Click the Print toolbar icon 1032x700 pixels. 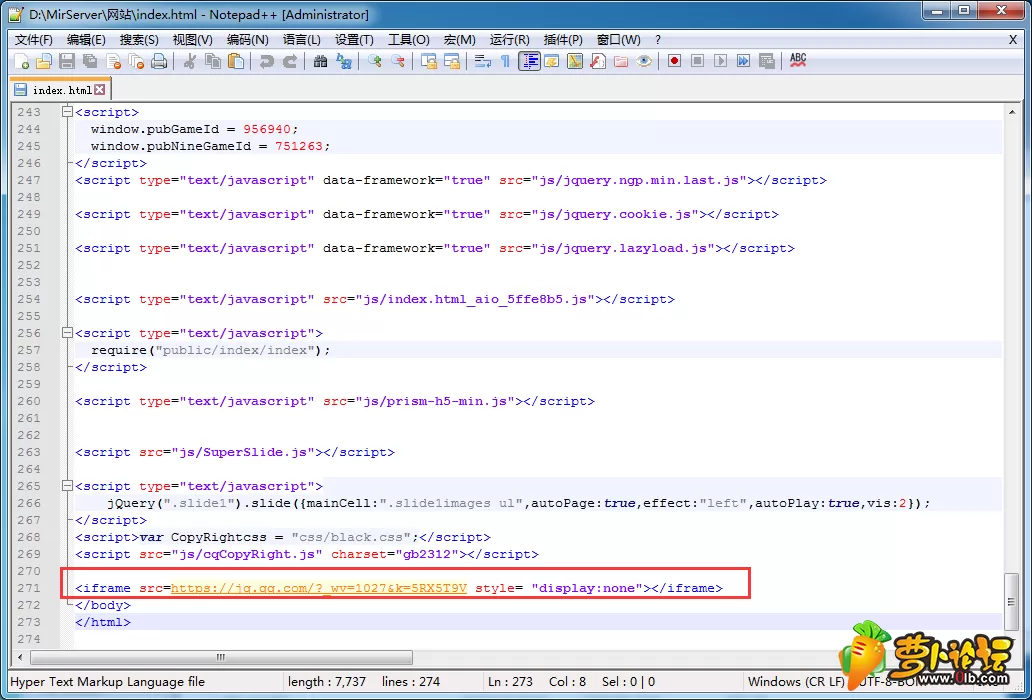(159, 61)
